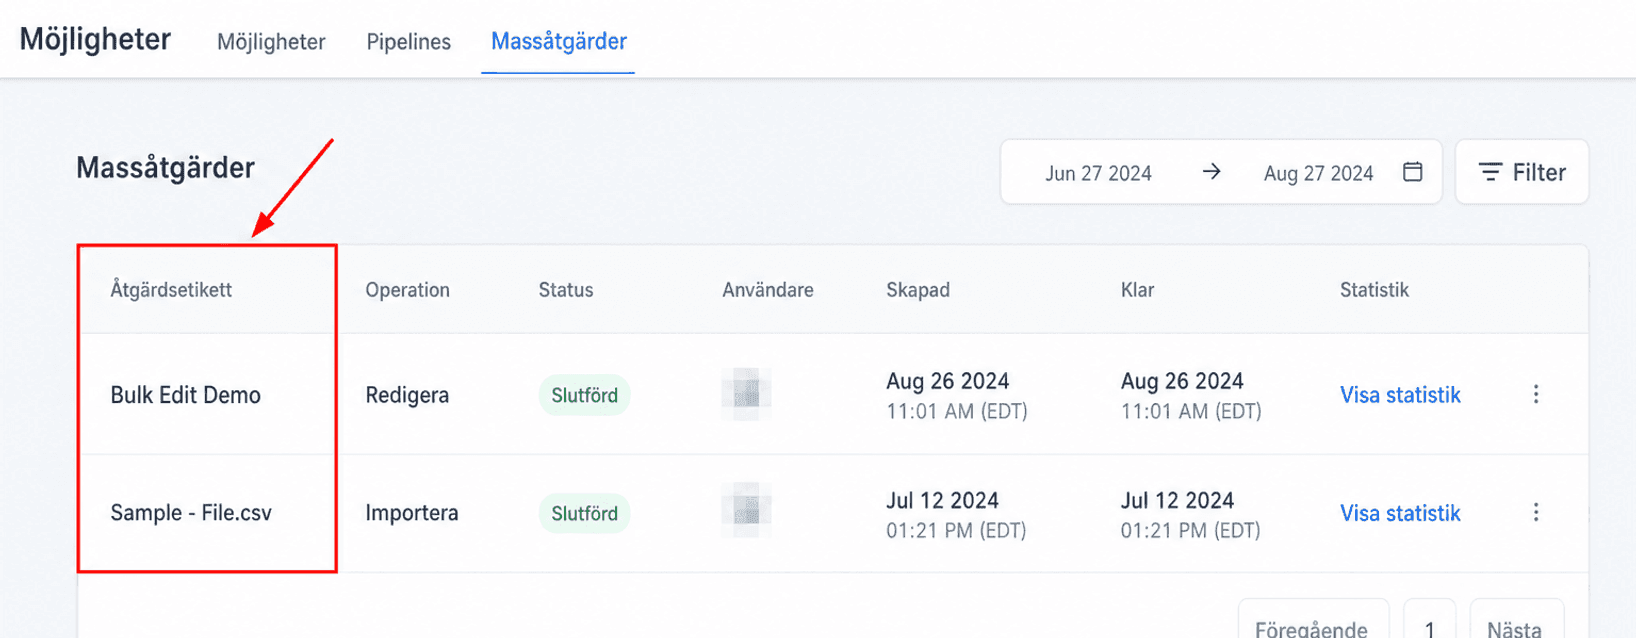
Task: View statistics for Sample - File.csv
Action: [x=1400, y=513]
